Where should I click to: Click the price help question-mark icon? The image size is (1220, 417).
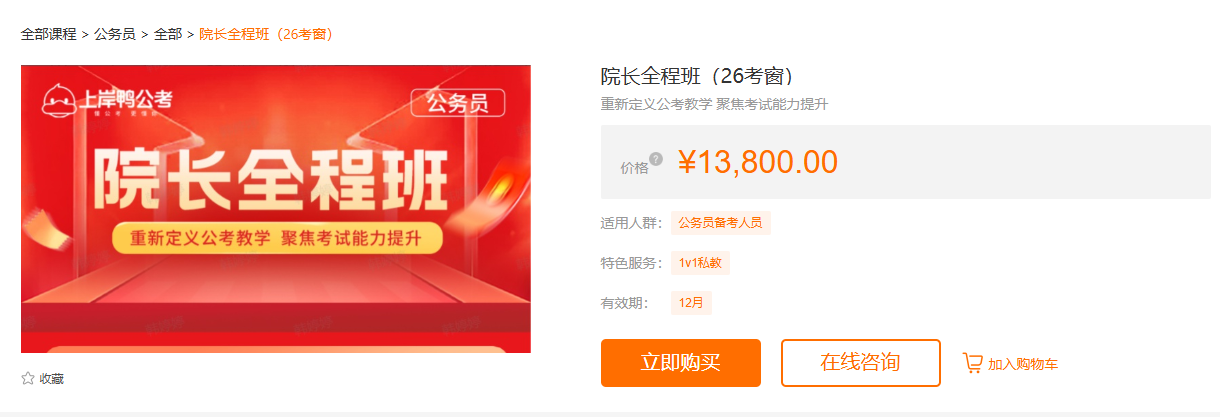656,158
